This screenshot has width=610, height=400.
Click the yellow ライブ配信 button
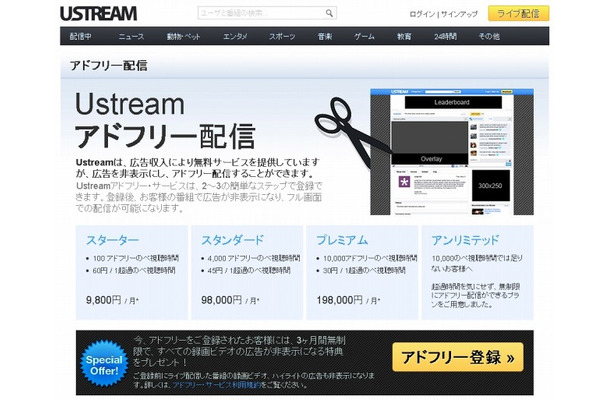click(x=519, y=13)
